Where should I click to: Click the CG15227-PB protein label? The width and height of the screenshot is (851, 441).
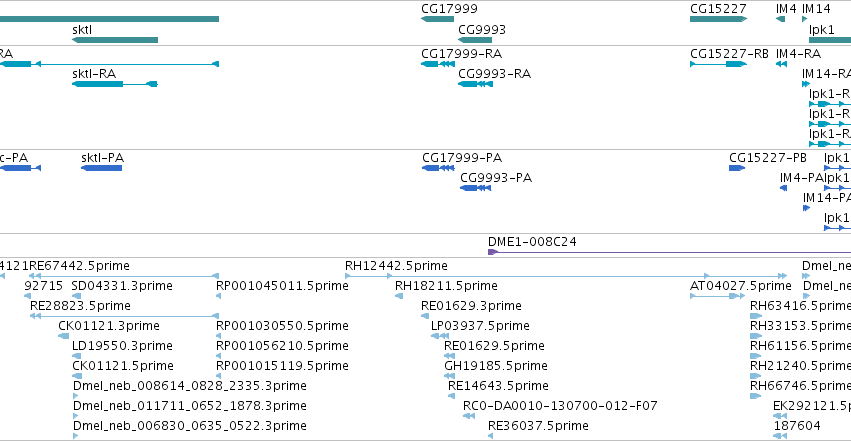click(768, 158)
